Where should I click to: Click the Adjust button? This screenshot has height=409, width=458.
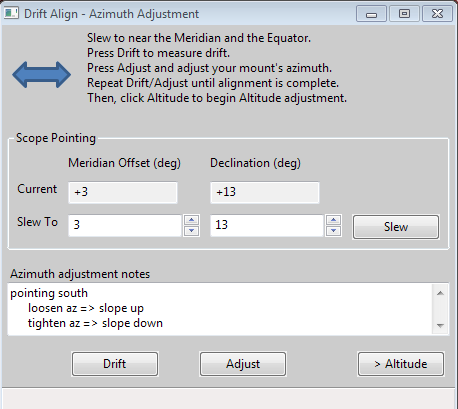tap(243, 364)
